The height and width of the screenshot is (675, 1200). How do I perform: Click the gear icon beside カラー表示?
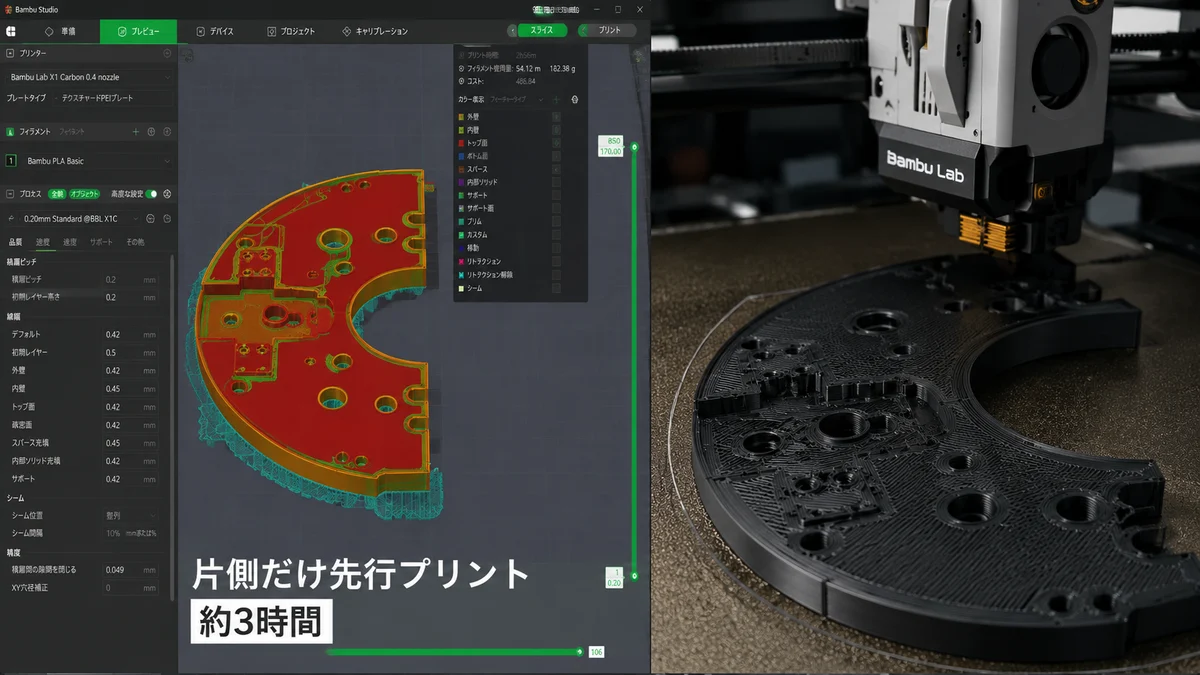575,100
